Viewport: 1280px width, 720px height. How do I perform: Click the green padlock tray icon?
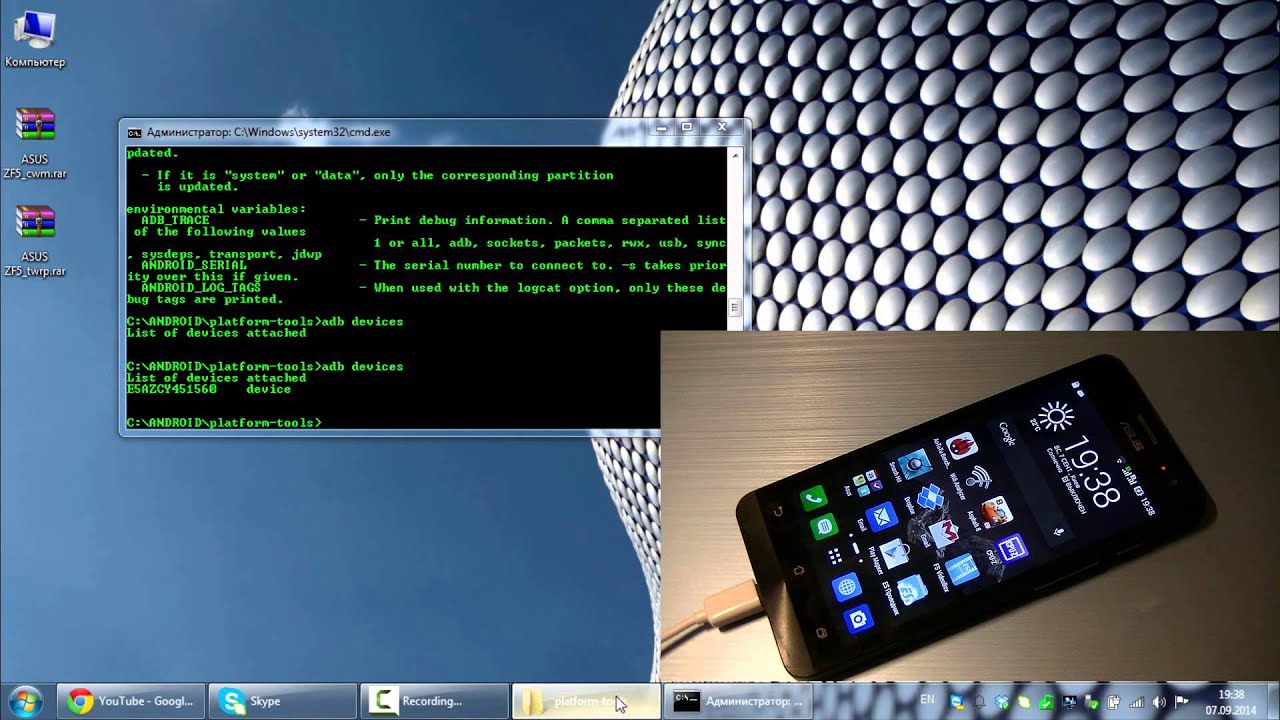1046,702
